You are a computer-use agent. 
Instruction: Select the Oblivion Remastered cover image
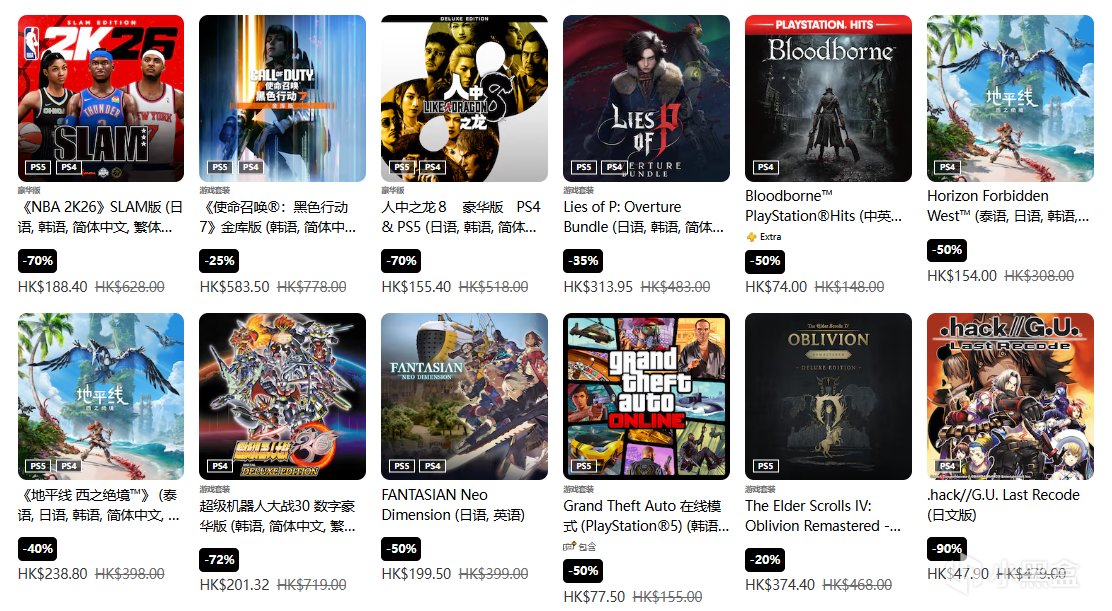[x=828, y=396]
